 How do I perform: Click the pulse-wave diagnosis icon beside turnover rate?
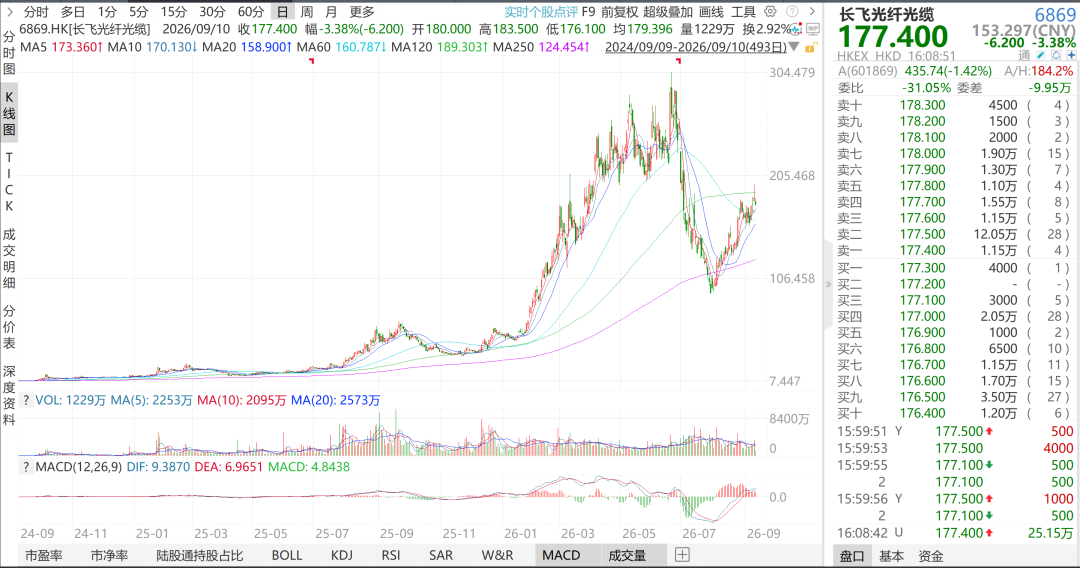(796, 30)
